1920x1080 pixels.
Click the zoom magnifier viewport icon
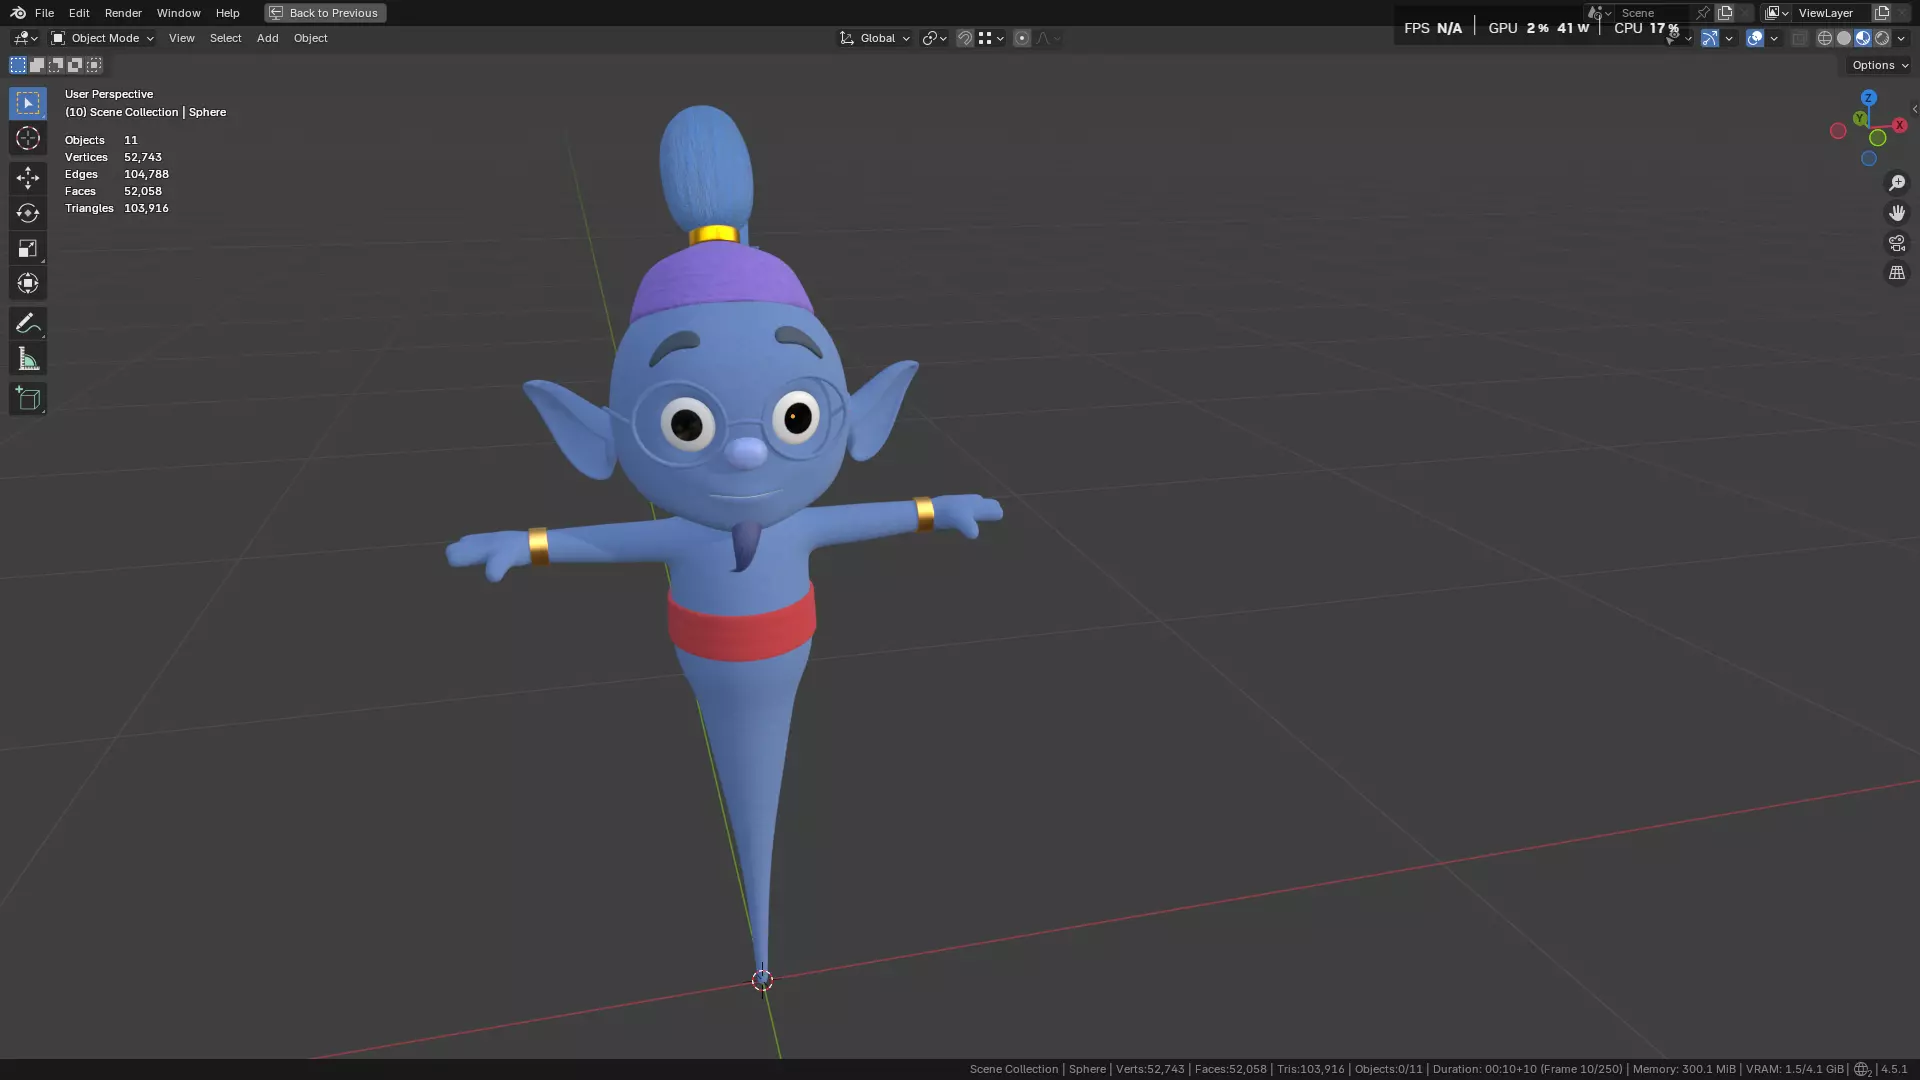(1897, 183)
